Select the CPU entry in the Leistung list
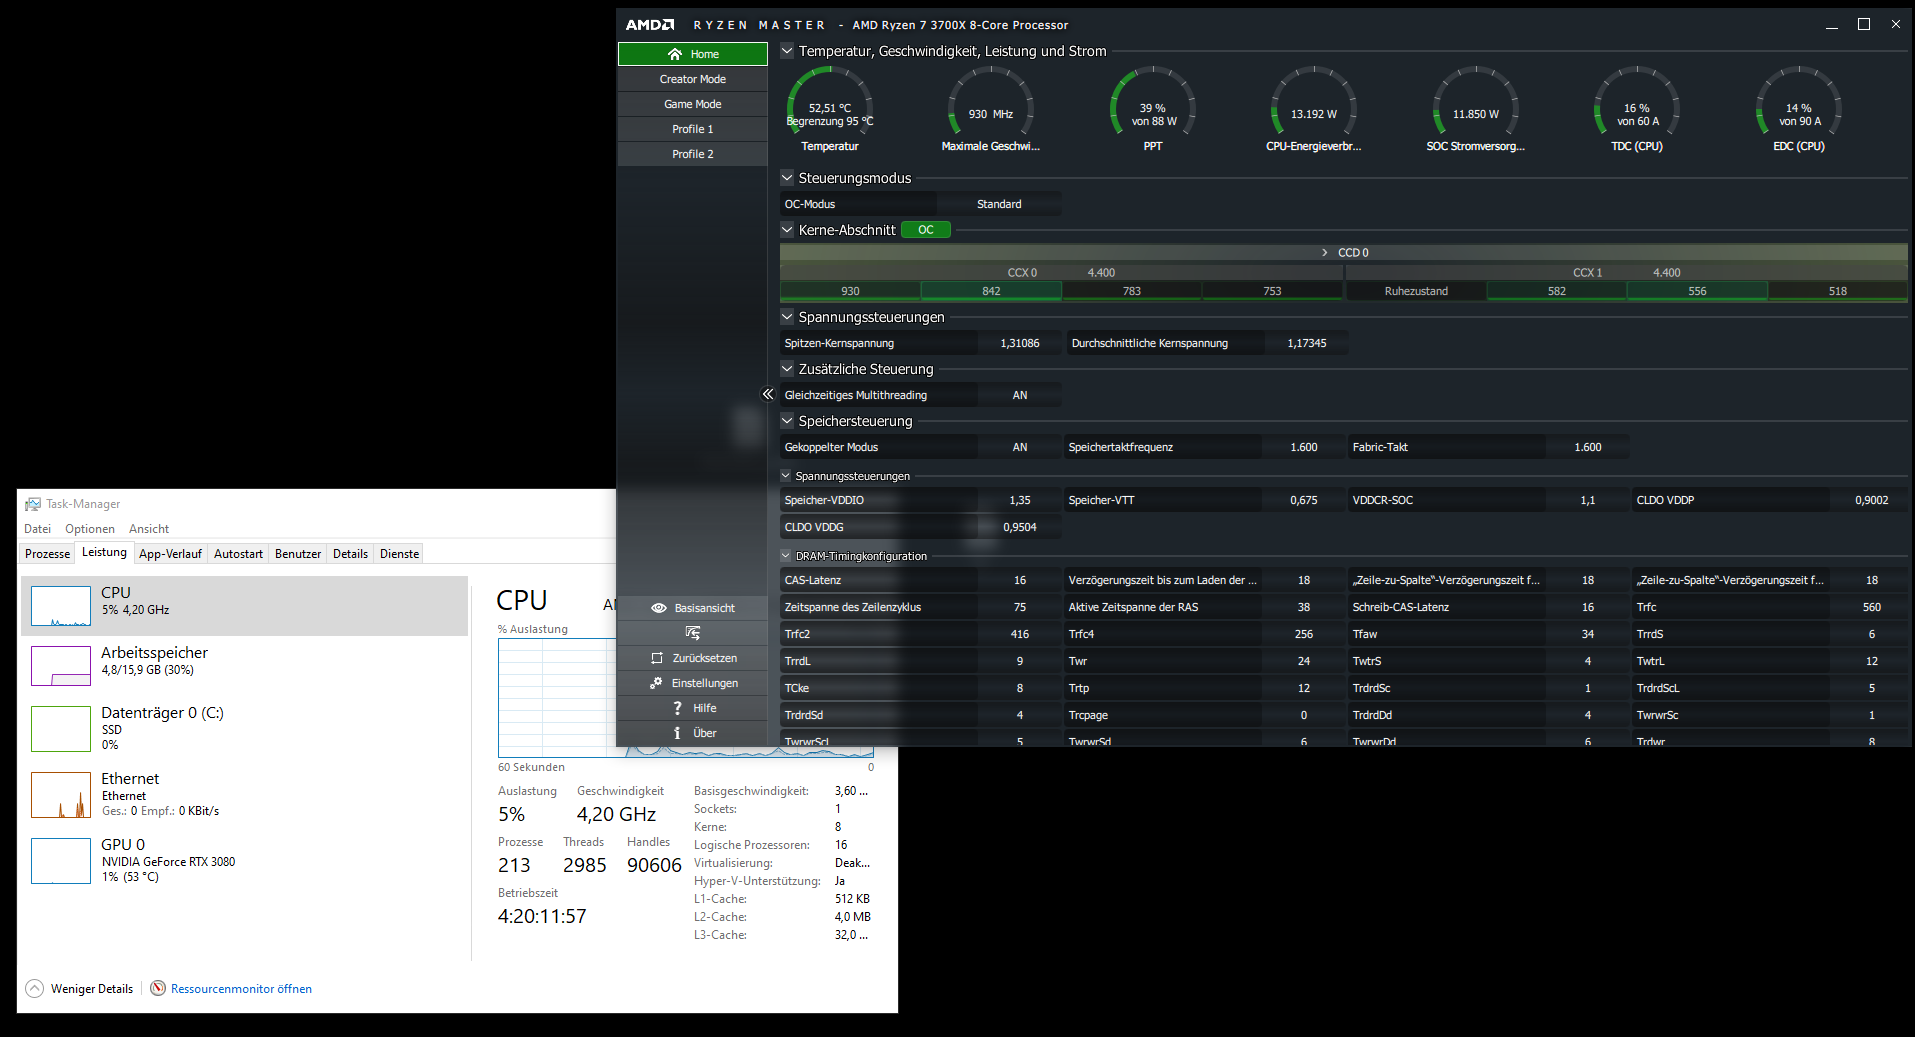Image resolution: width=1915 pixels, height=1037 pixels. (245, 606)
